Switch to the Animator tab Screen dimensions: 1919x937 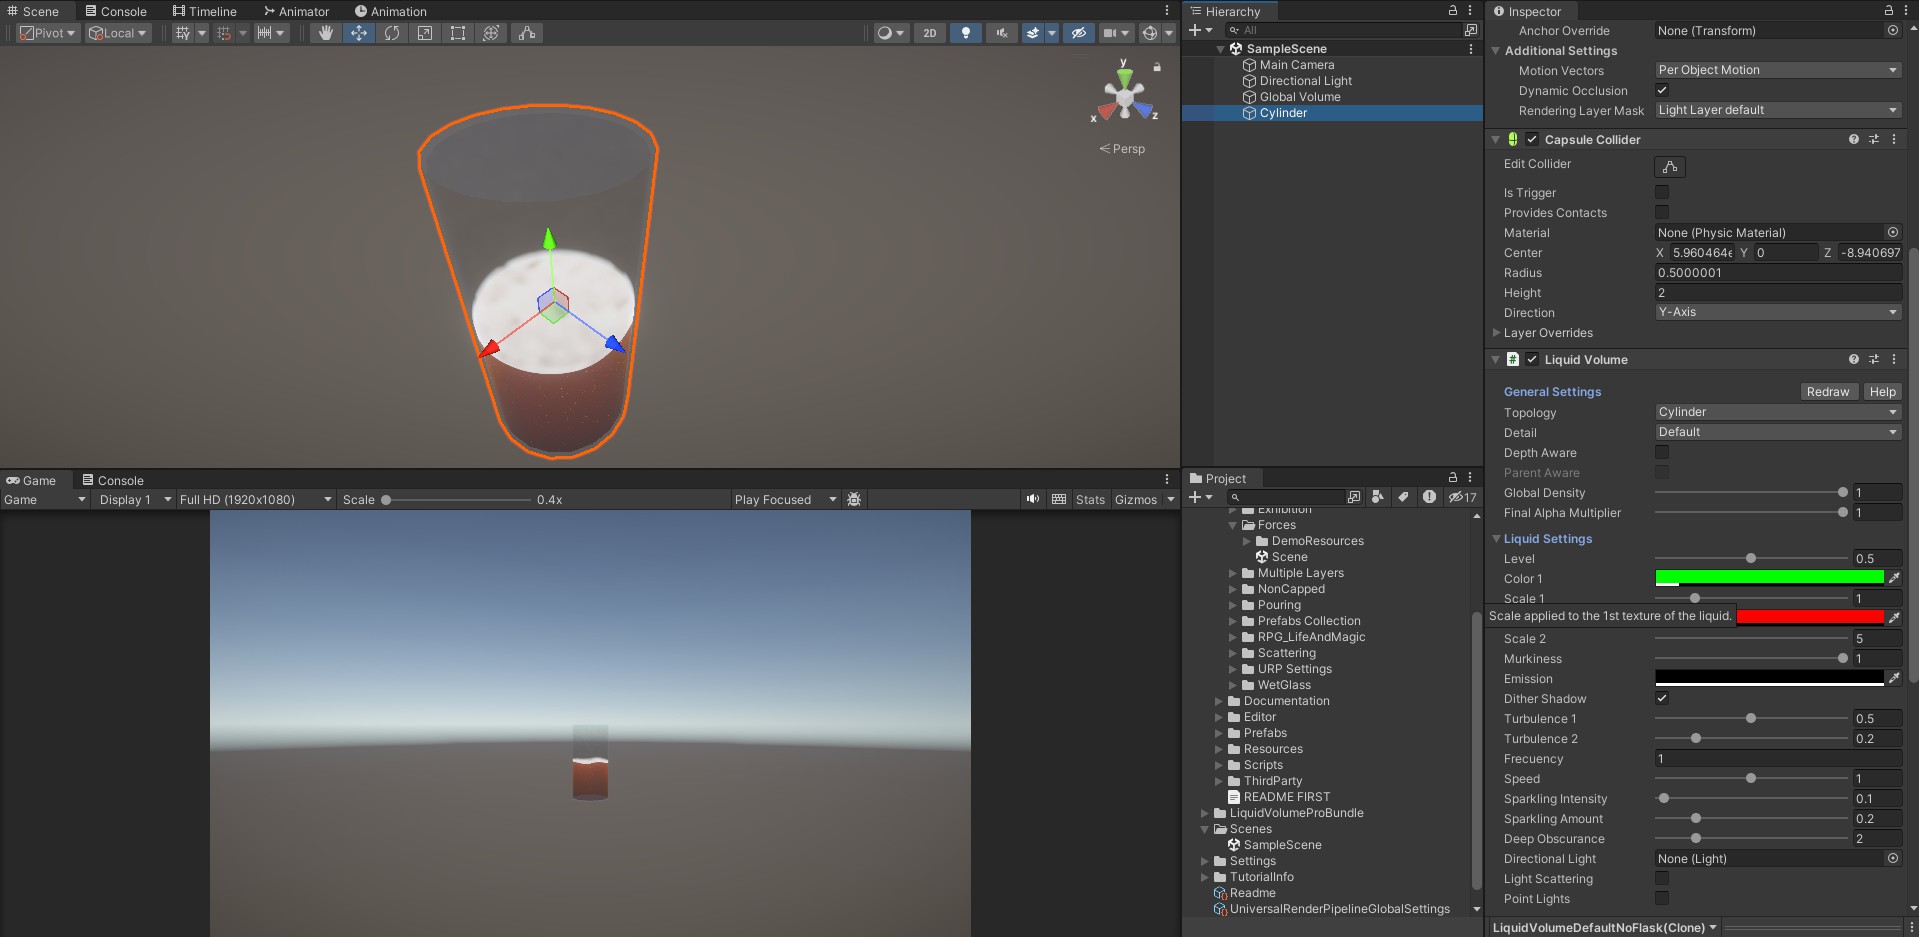pyautogui.click(x=296, y=11)
